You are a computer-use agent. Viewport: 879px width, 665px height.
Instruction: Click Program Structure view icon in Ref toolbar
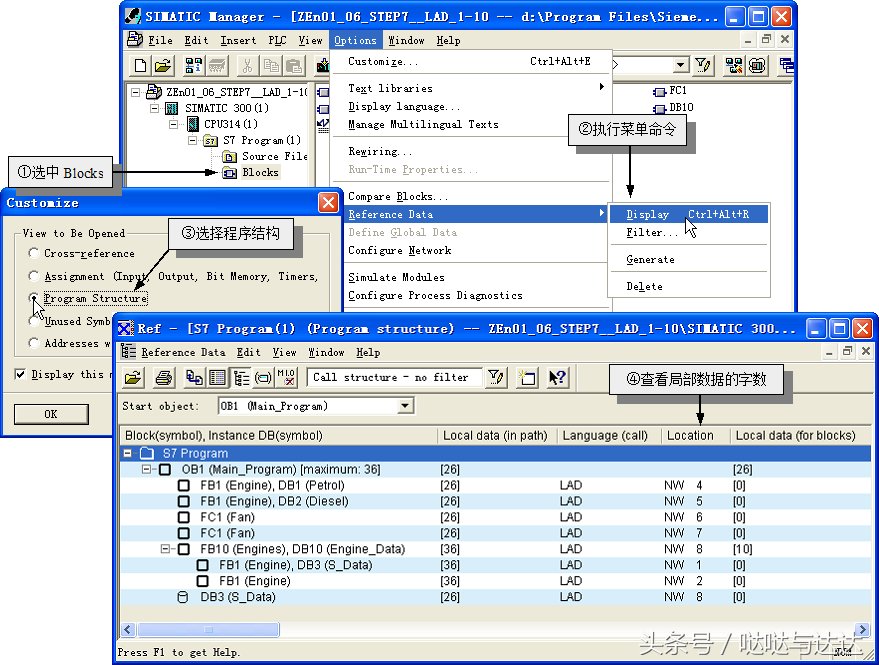point(241,377)
